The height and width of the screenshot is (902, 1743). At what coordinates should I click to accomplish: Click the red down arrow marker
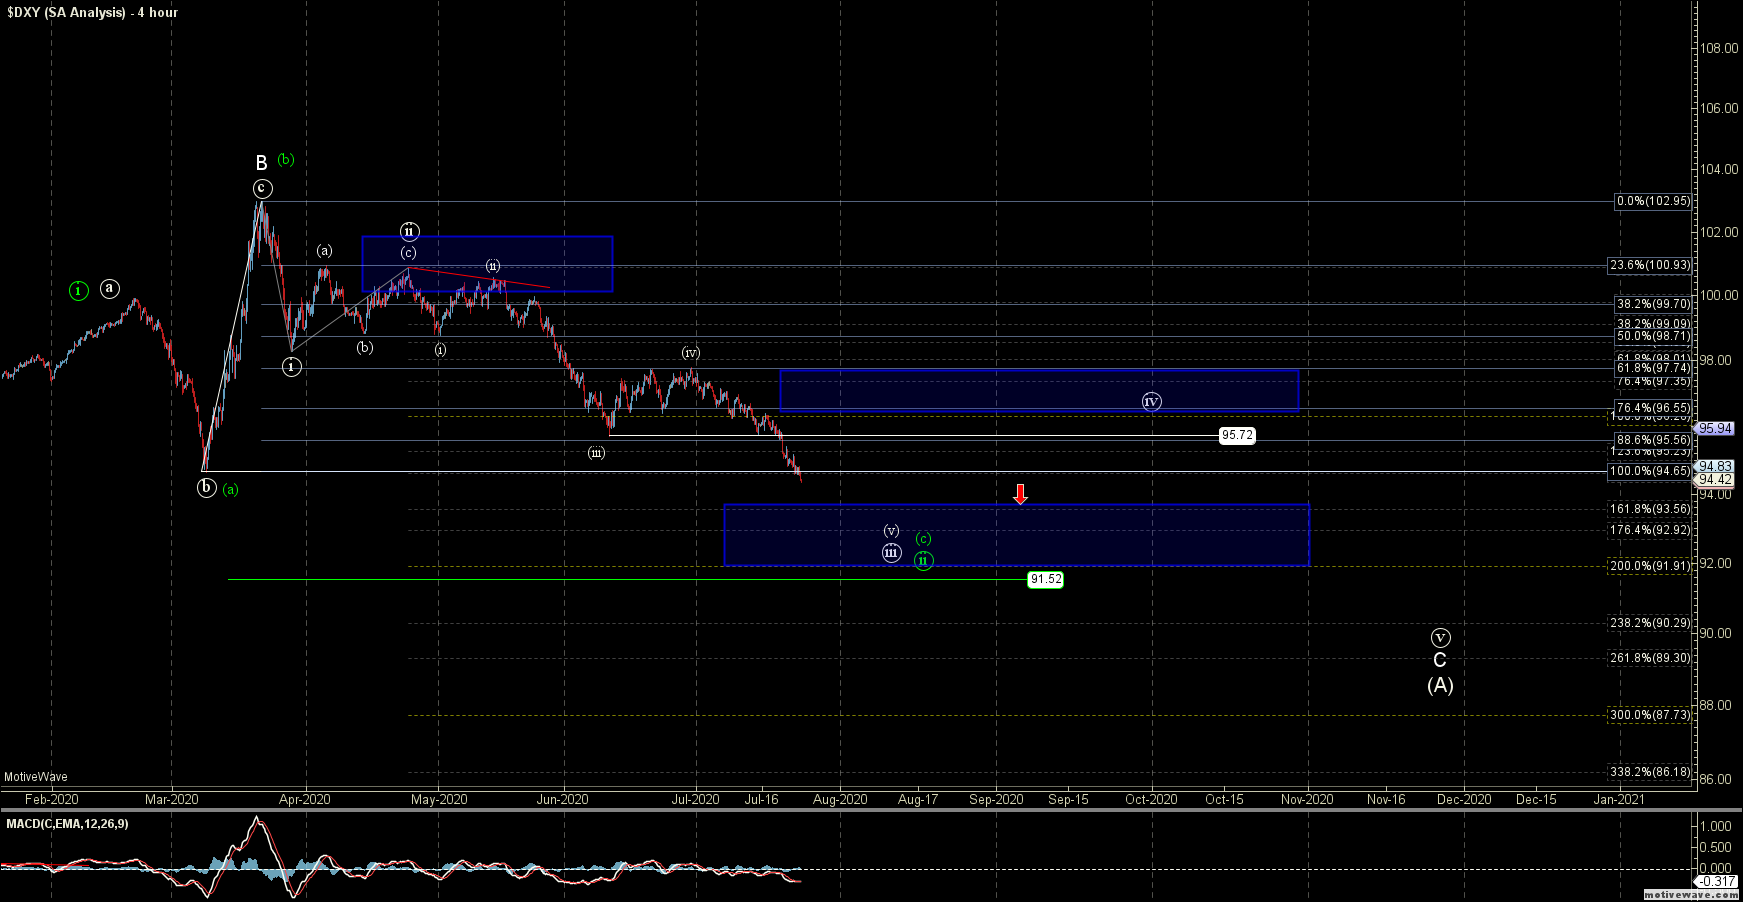(1020, 494)
